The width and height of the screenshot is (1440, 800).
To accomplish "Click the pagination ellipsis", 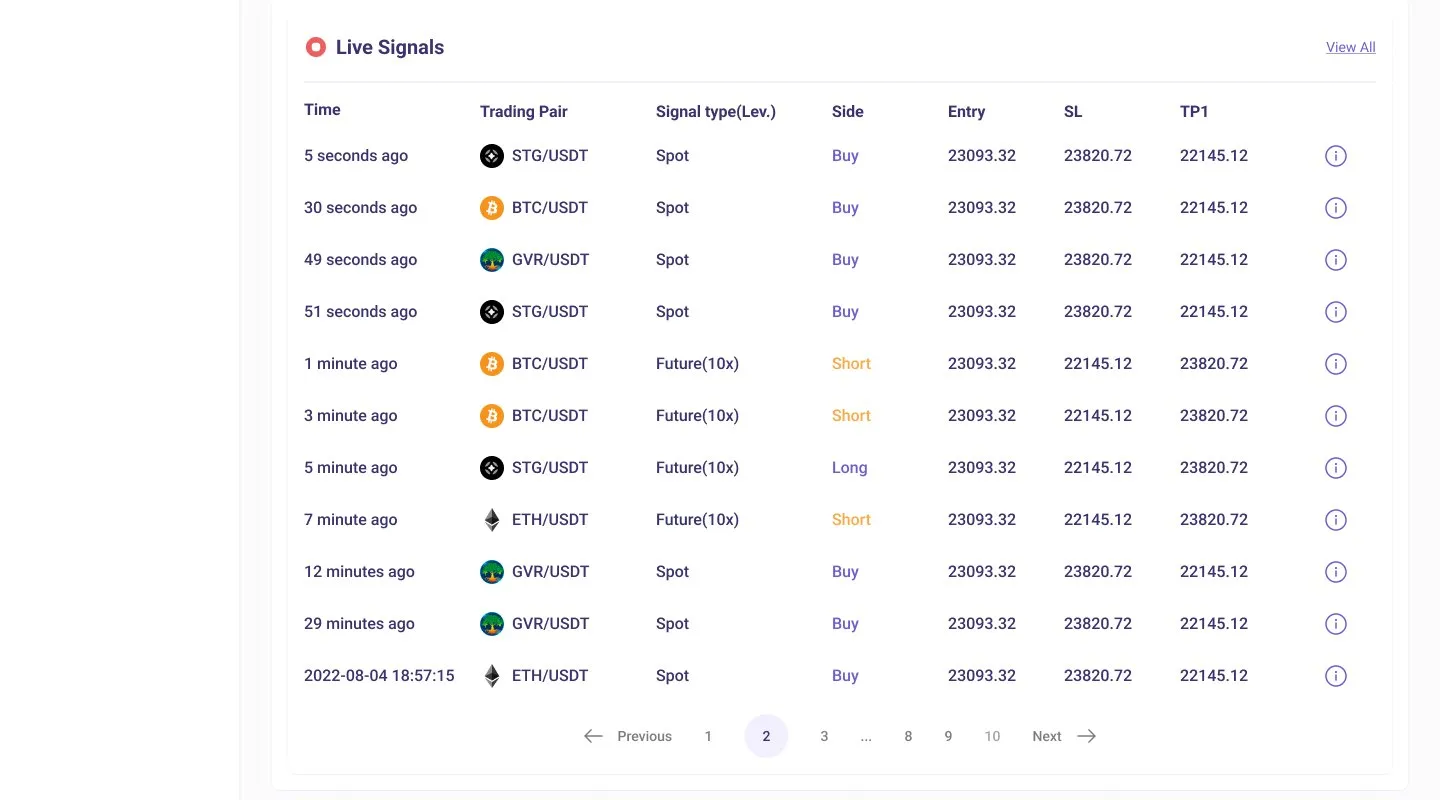I will point(866,737).
